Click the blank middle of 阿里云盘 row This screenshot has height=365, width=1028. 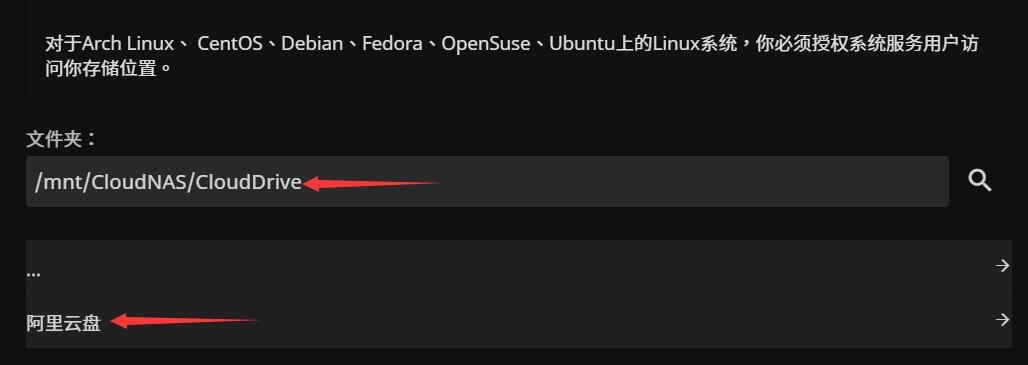click(x=590, y=321)
